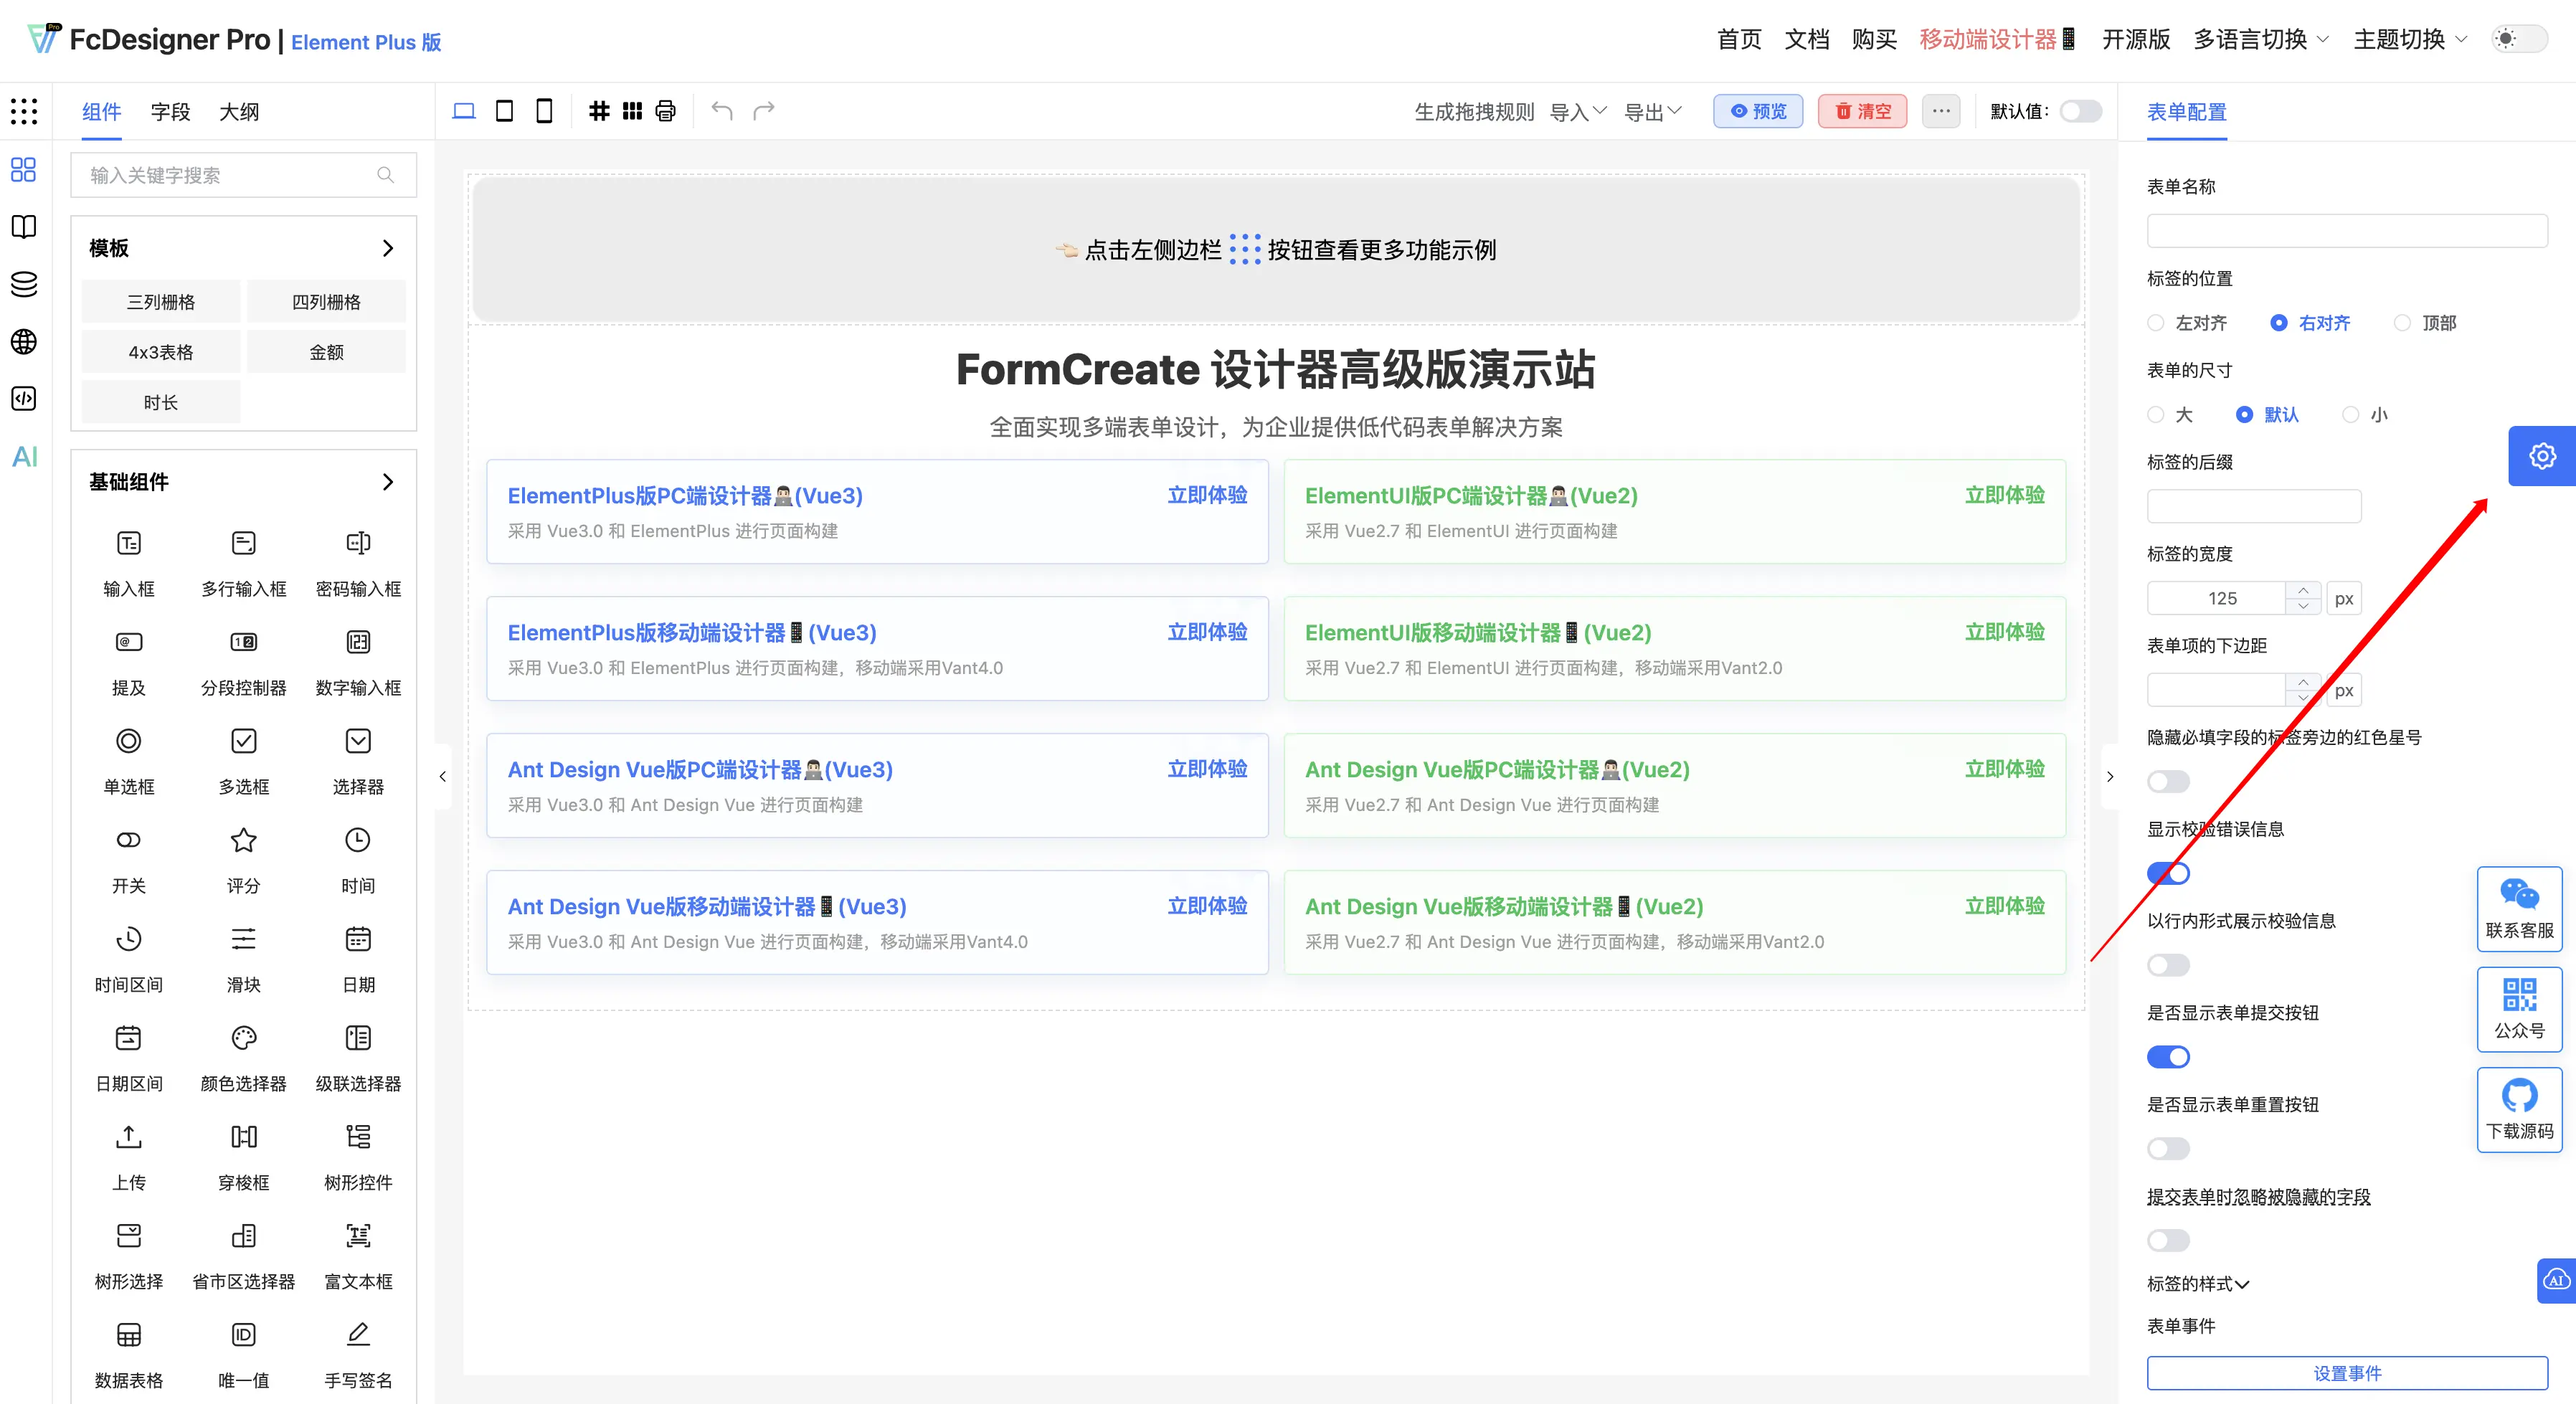Click the undo arrow icon
The width and height of the screenshot is (2576, 1404).
tap(722, 111)
